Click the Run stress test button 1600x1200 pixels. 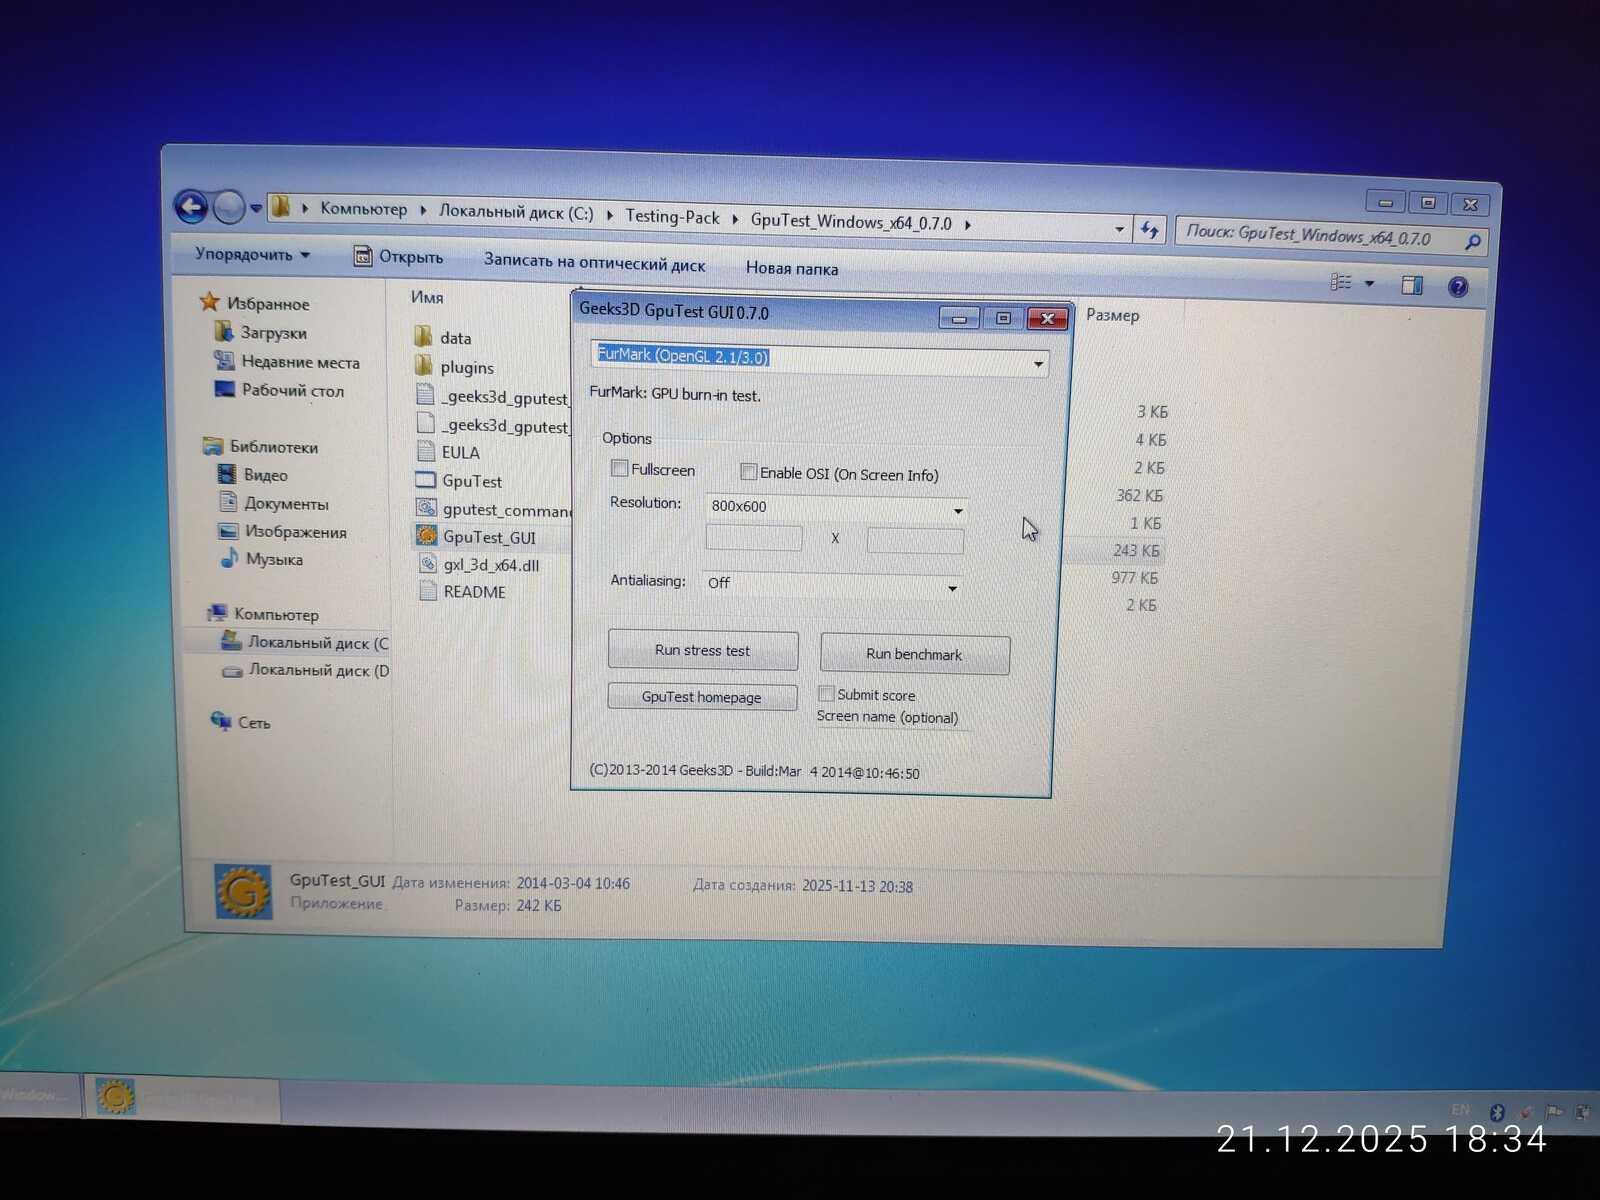tap(703, 651)
